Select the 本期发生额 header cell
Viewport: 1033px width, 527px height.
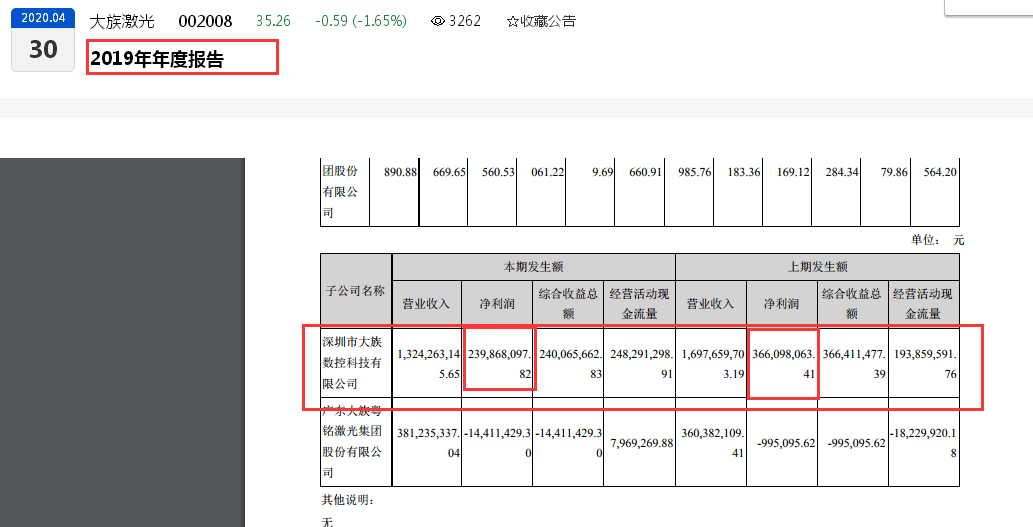point(533,267)
